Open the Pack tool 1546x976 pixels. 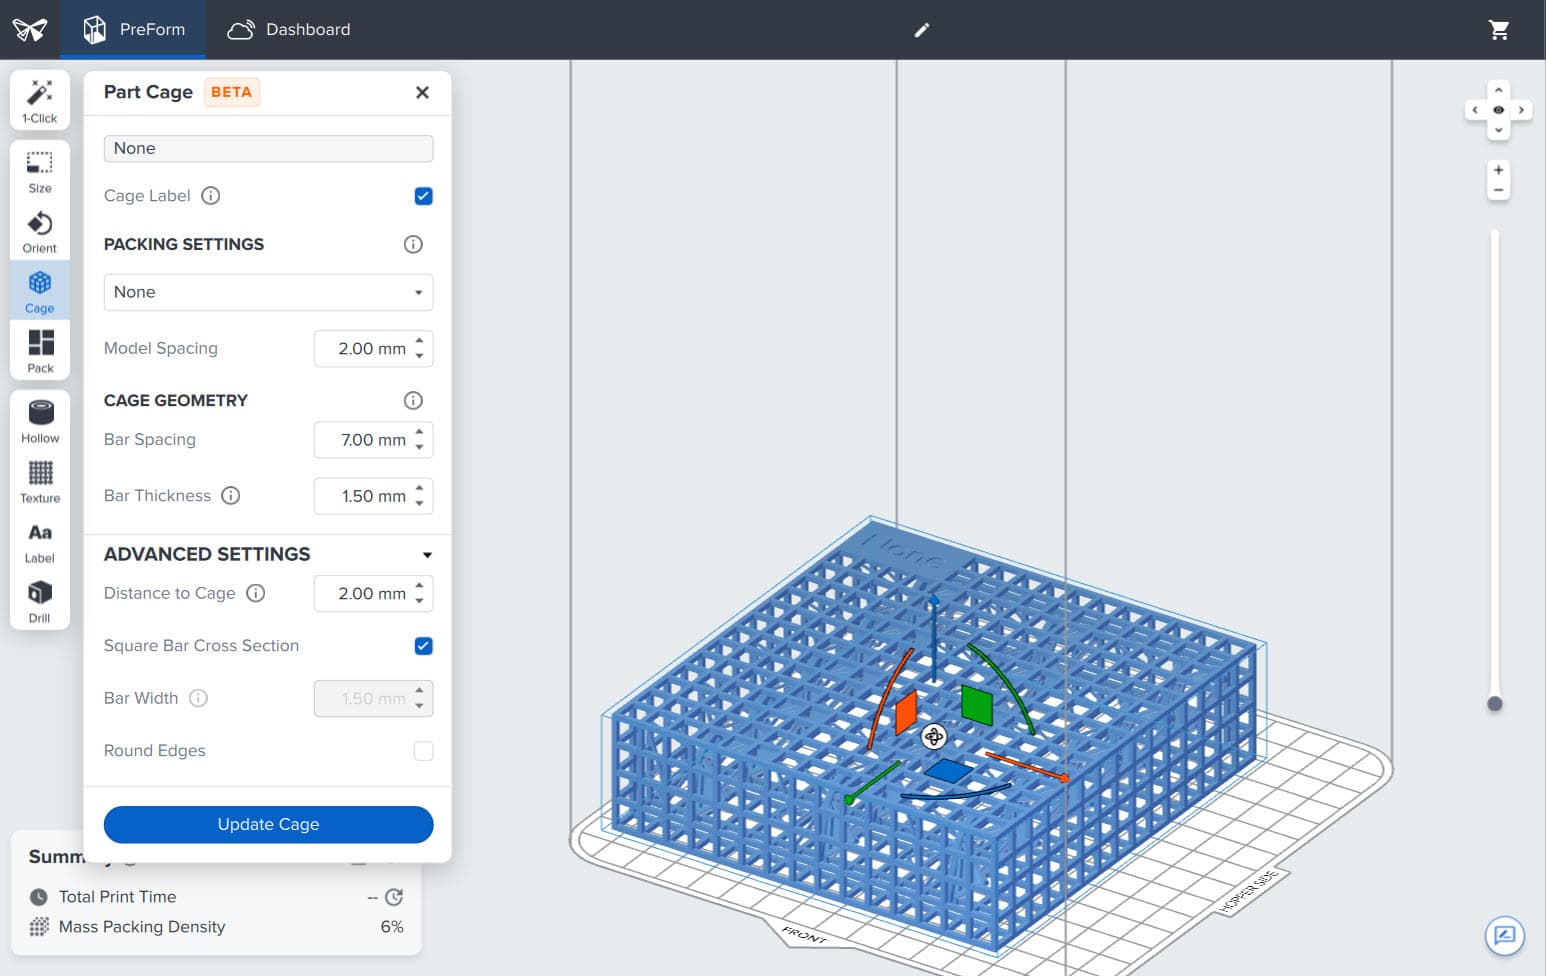pyautogui.click(x=40, y=351)
